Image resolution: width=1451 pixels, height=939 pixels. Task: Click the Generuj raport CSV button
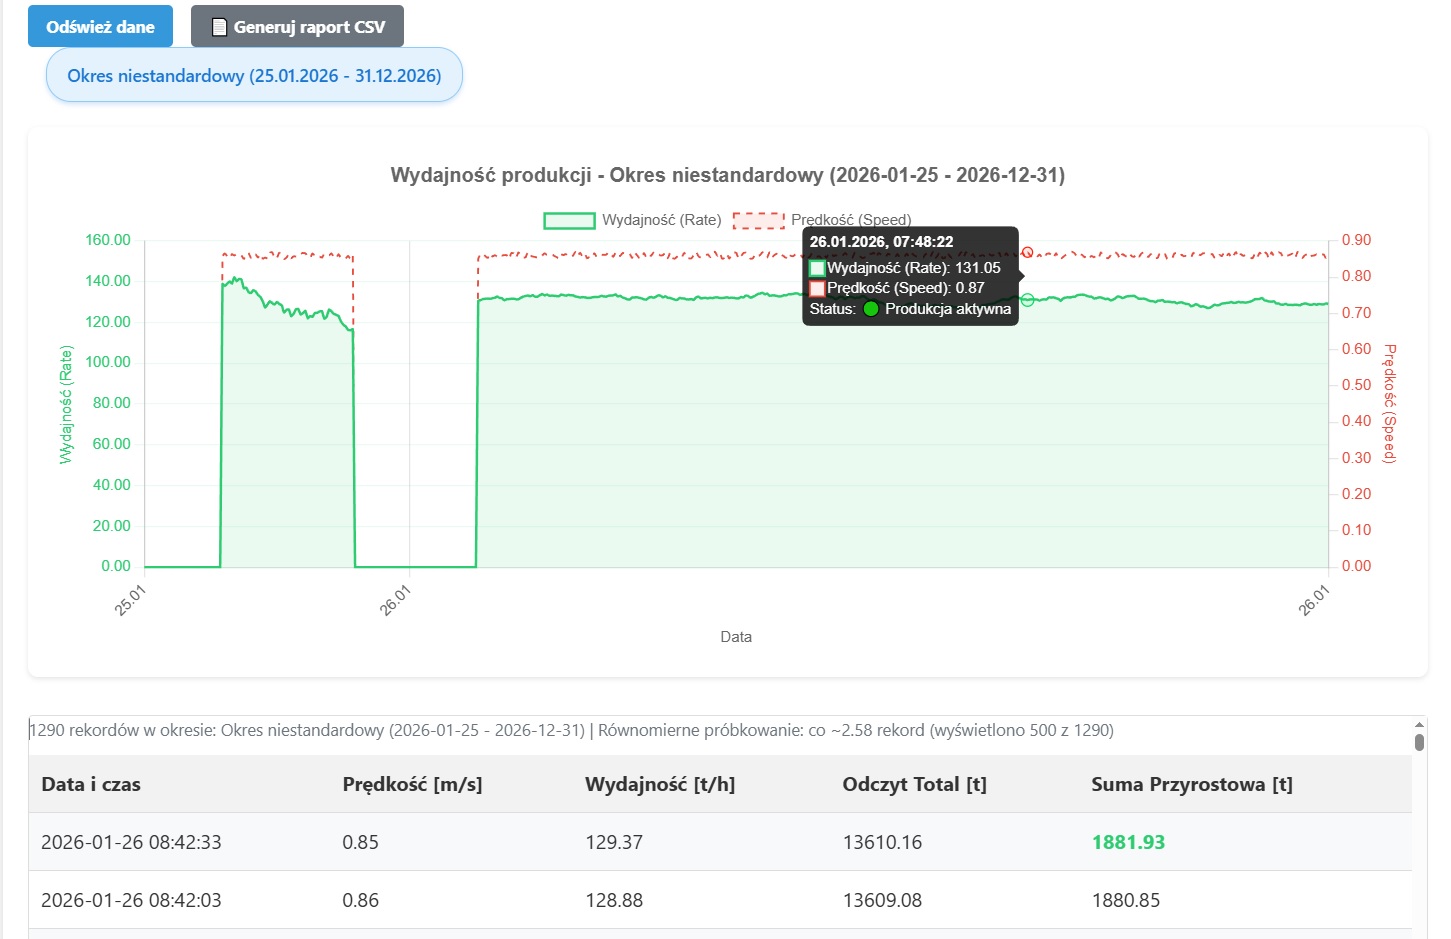click(297, 27)
